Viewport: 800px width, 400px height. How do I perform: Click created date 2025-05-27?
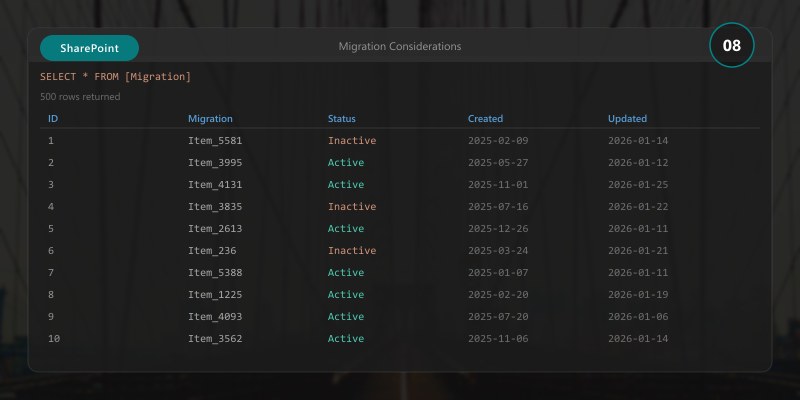pyautogui.click(x=498, y=162)
